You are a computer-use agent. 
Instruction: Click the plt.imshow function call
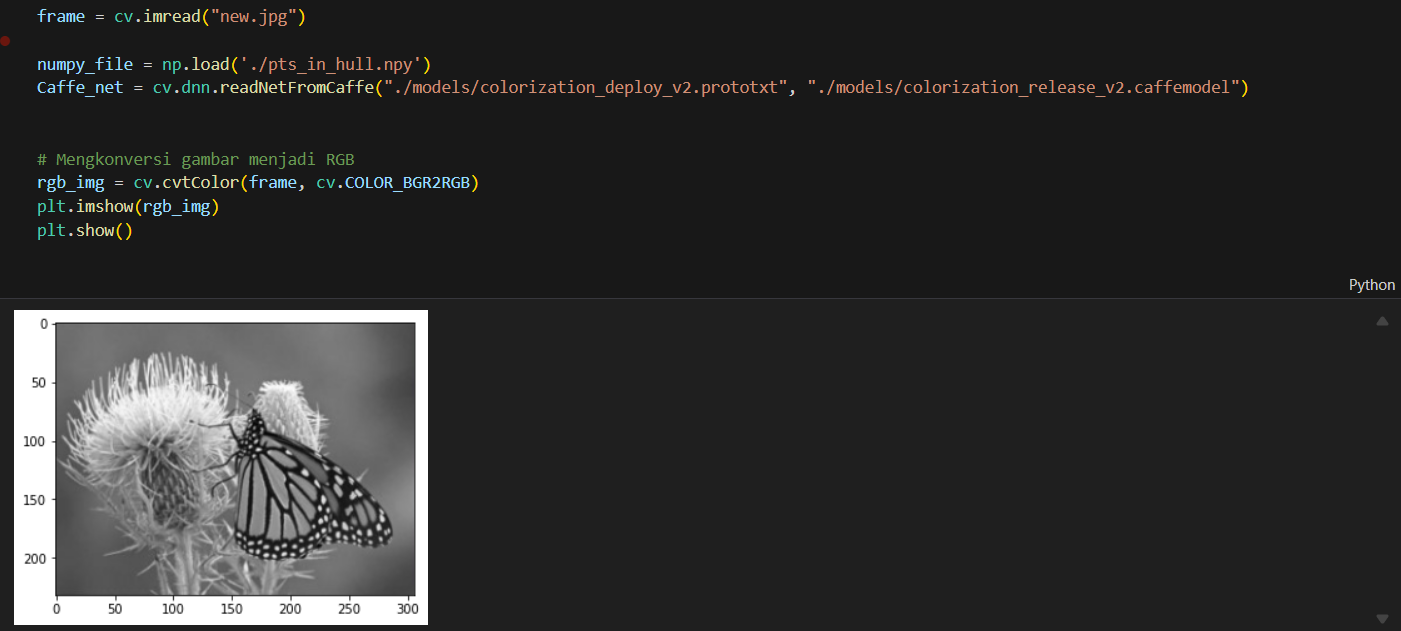pos(105,207)
